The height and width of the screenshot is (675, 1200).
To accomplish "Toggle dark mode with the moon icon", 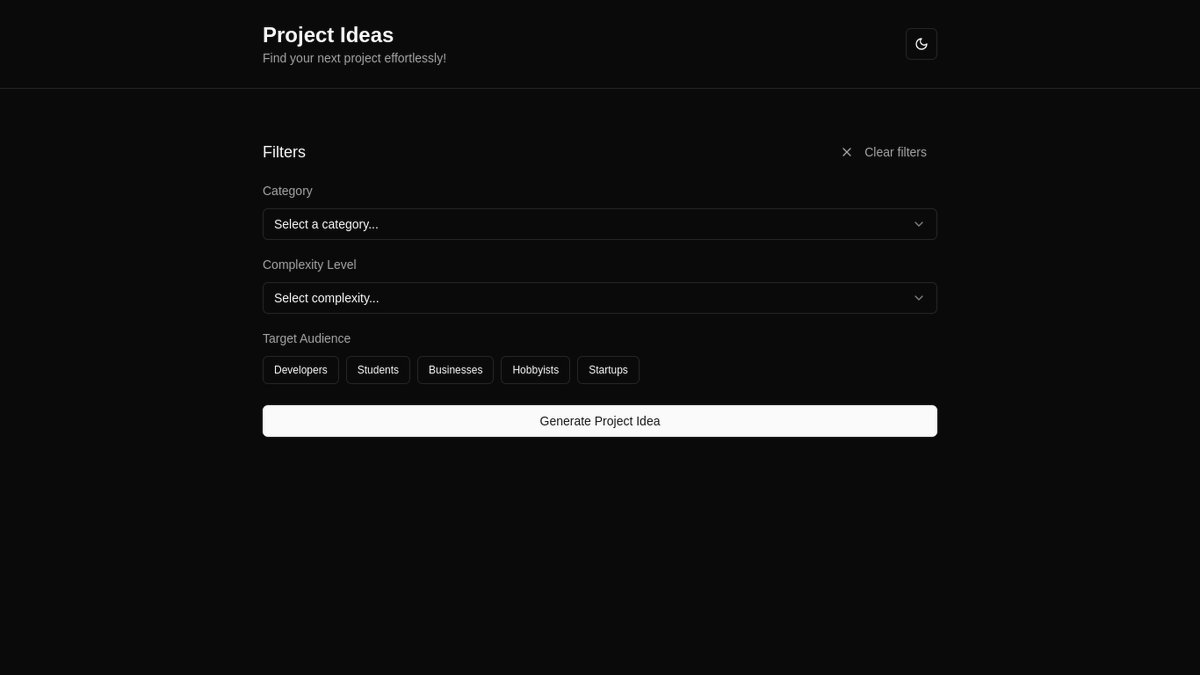I will 921,44.
